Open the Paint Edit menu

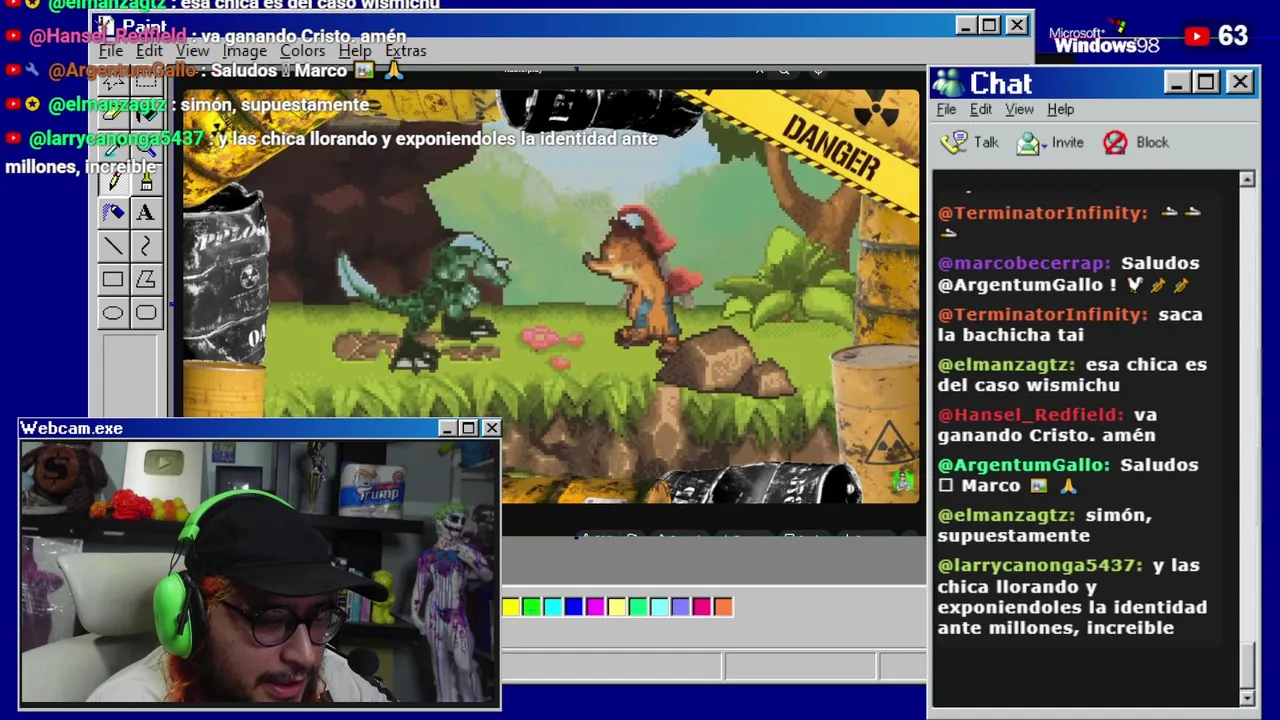pyautogui.click(x=149, y=51)
